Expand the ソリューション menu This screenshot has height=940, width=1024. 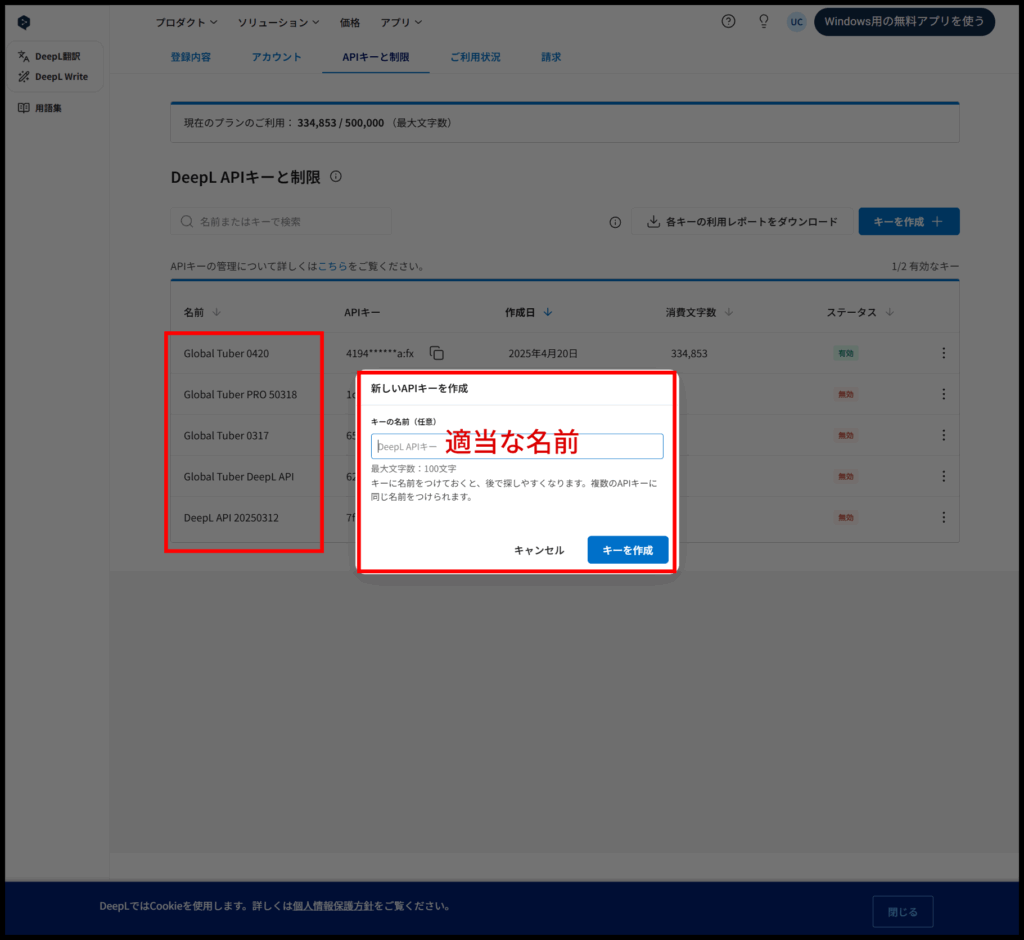(x=278, y=22)
